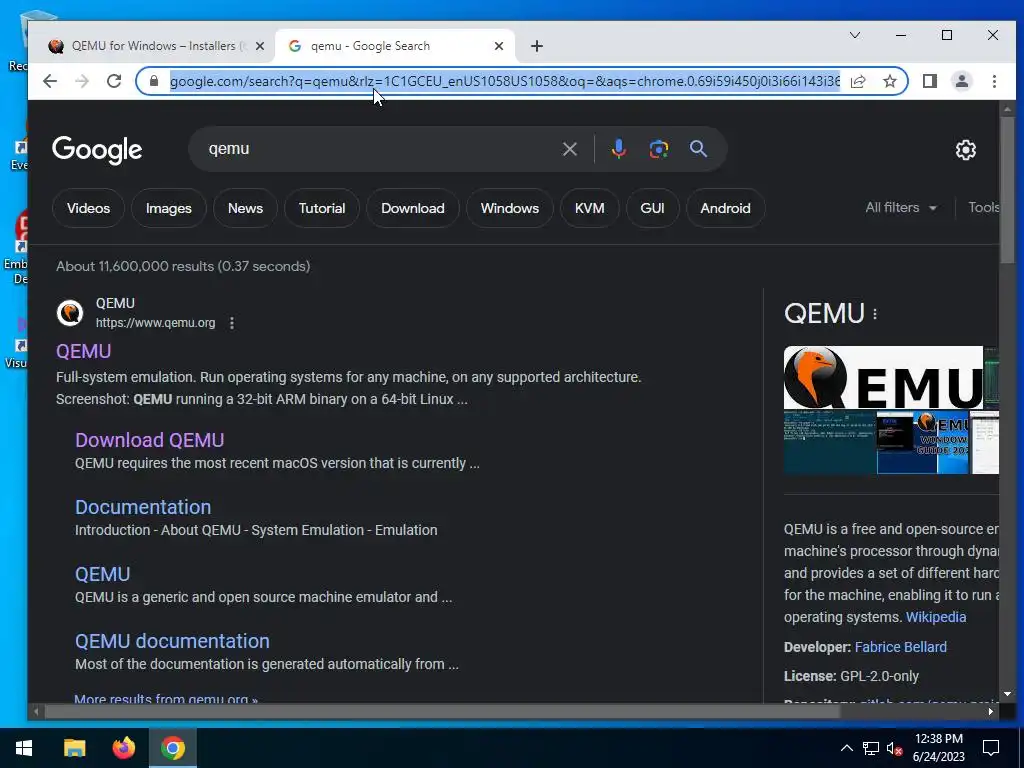The height and width of the screenshot is (768, 1024).
Task: Click the muted volume tray icon
Action: coord(895,748)
